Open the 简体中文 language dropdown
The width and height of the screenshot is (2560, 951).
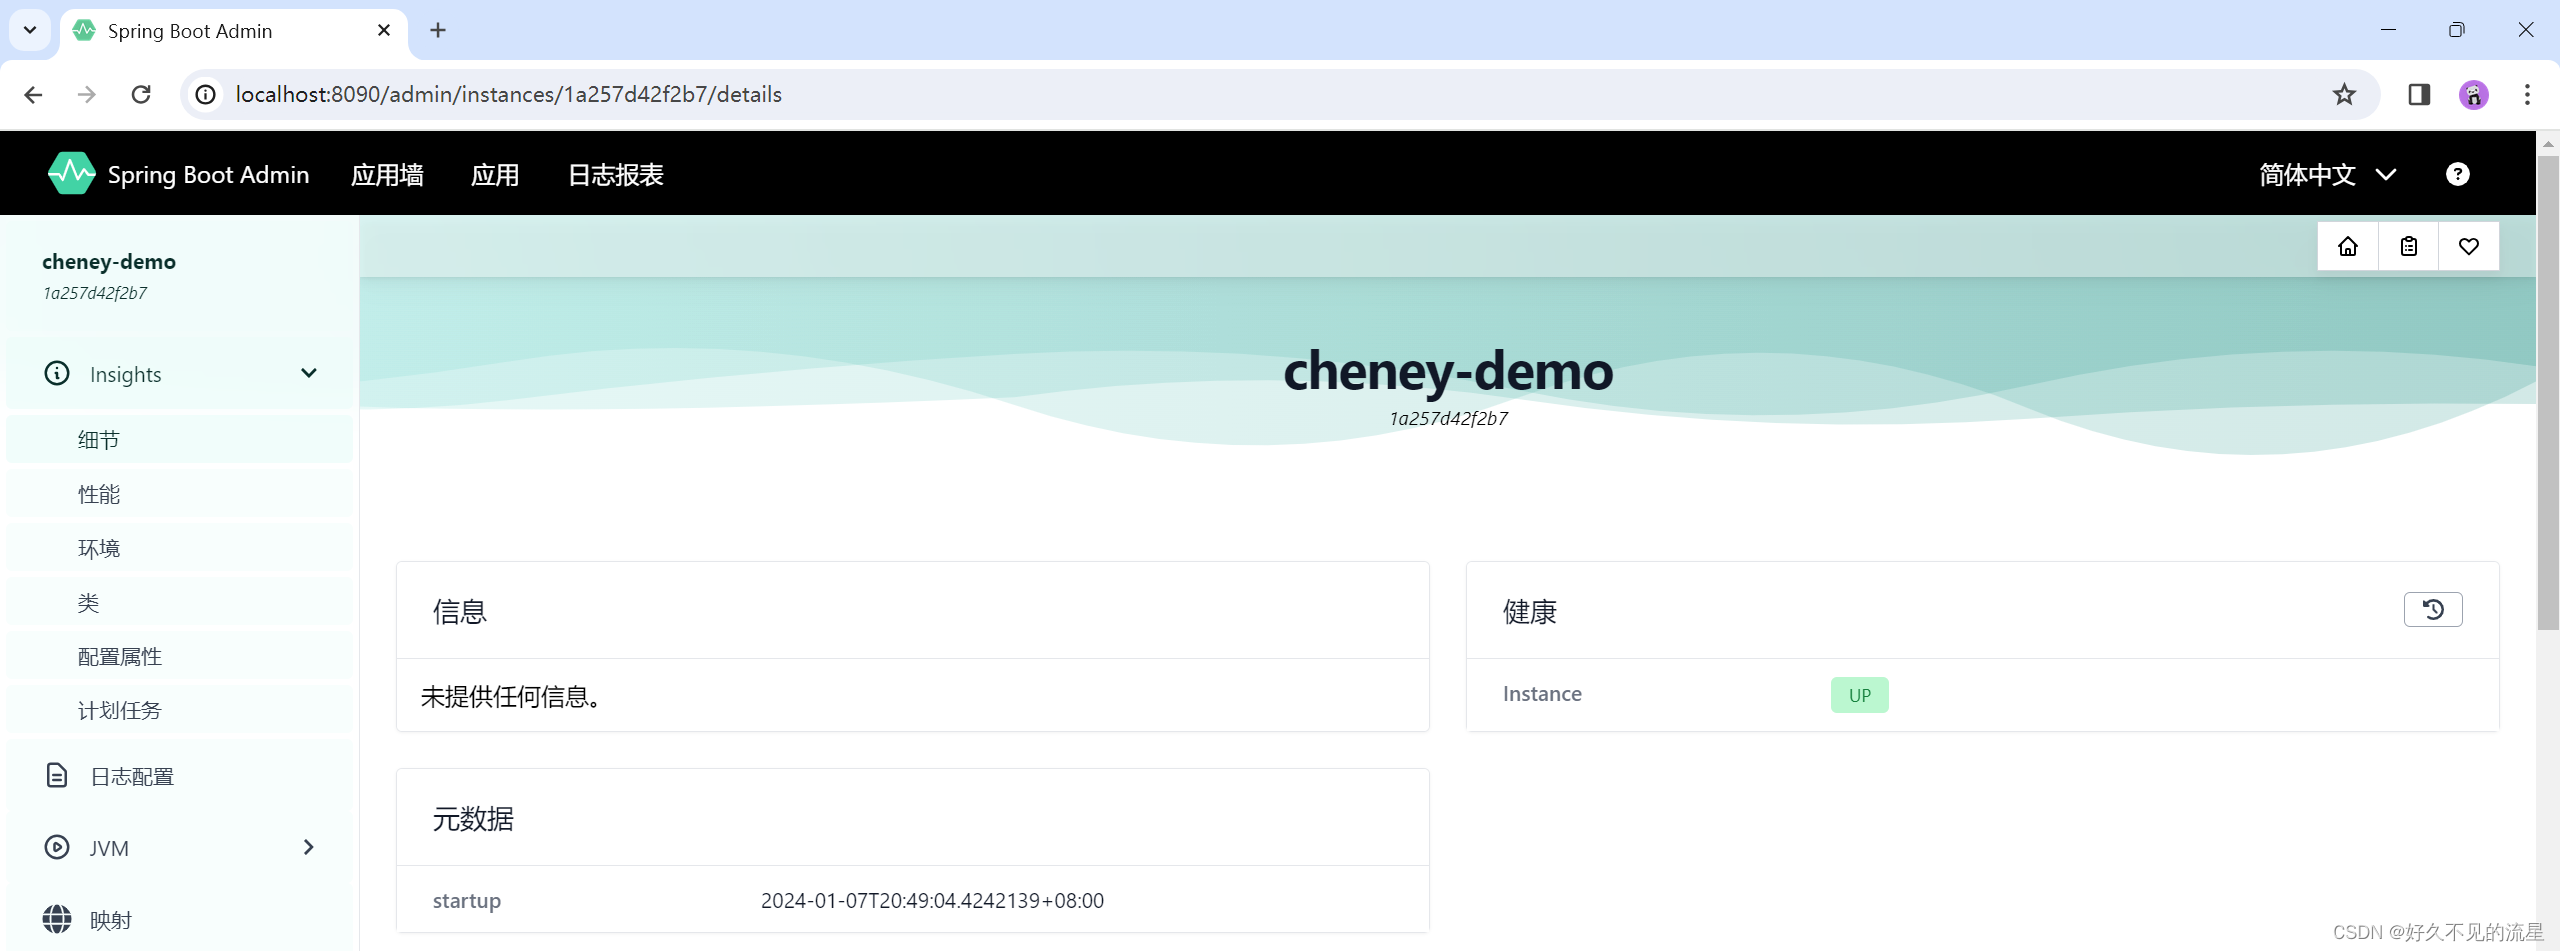pyautogui.click(x=2327, y=175)
